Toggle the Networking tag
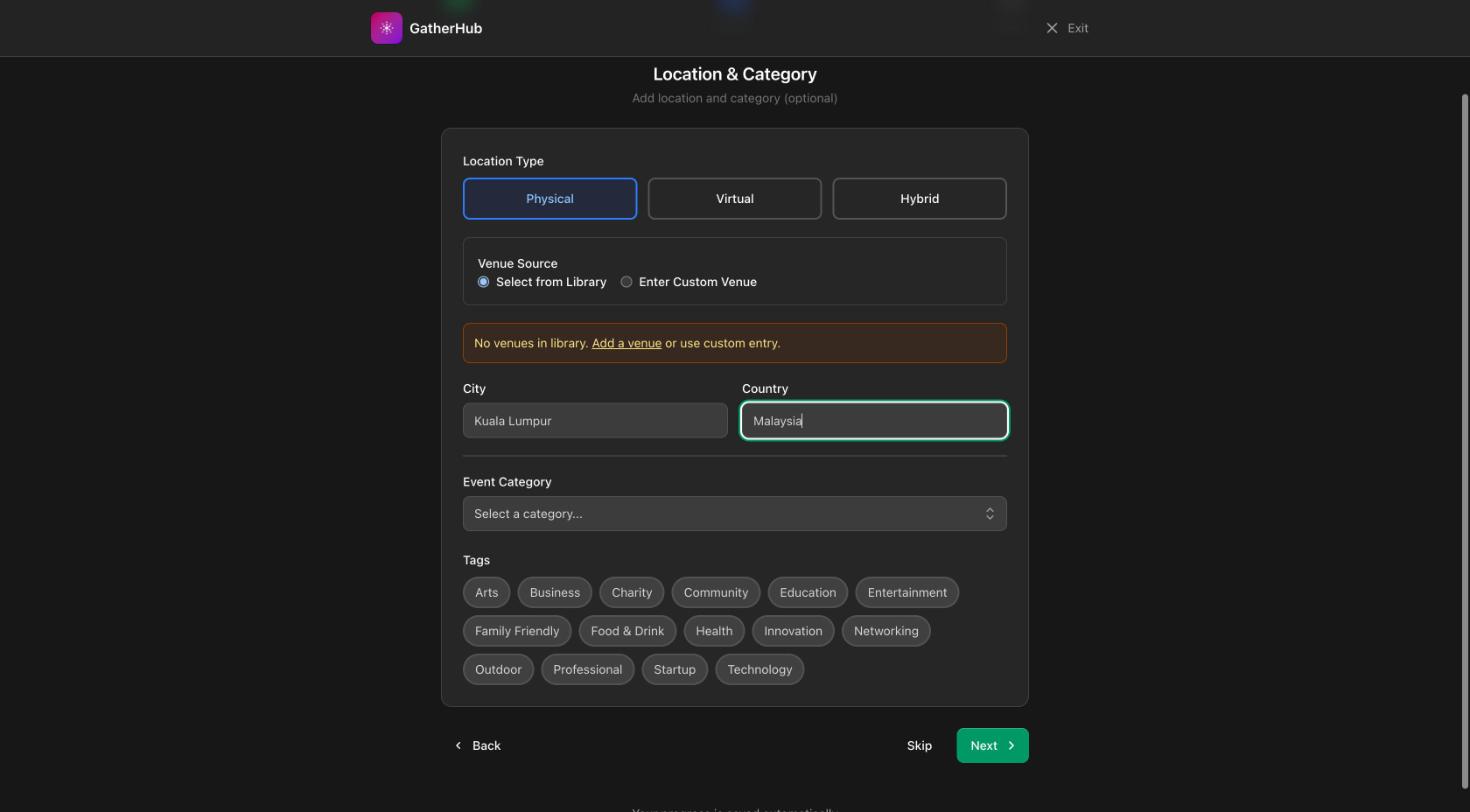1470x812 pixels. coord(886,631)
